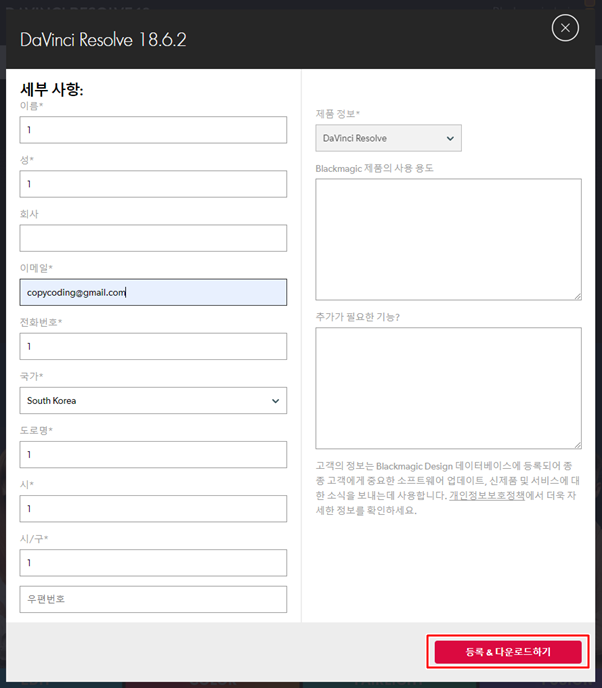The height and width of the screenshot is (688, 602).
Task: Click the 세부 사항 heading text
Action: 52,89
